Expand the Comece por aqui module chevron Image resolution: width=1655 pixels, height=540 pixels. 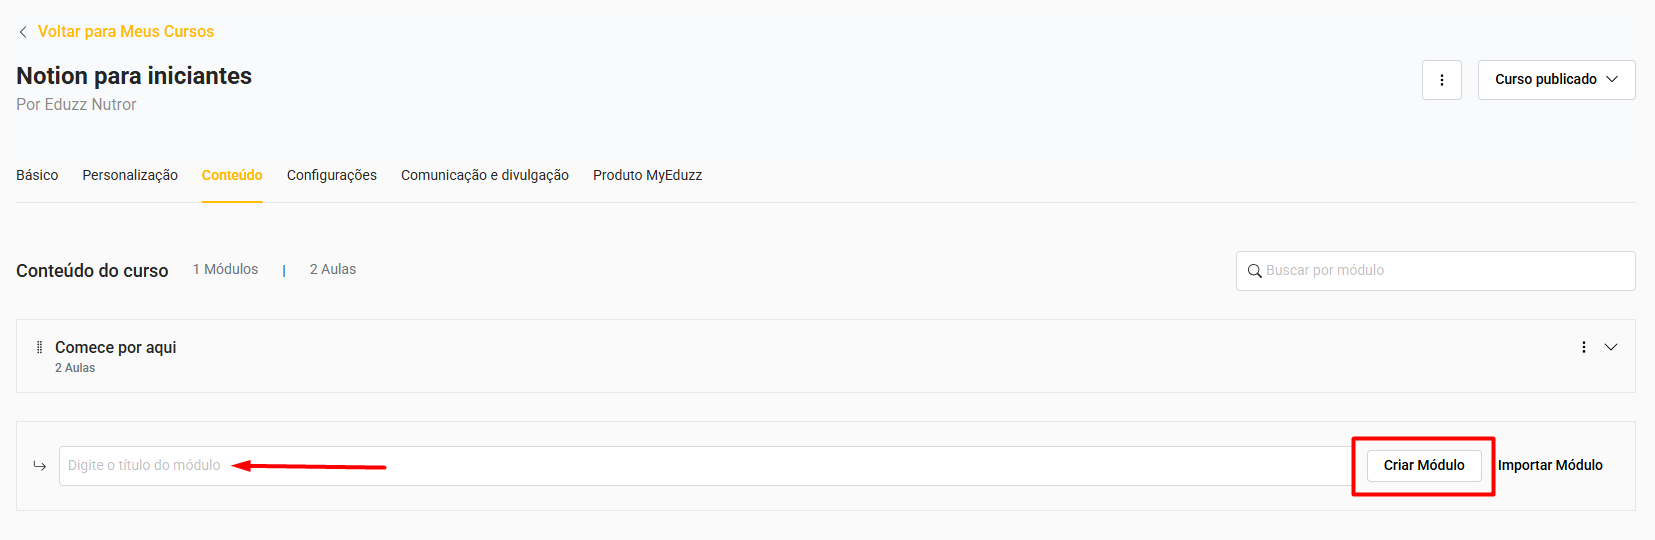(x=1611, y=347)
